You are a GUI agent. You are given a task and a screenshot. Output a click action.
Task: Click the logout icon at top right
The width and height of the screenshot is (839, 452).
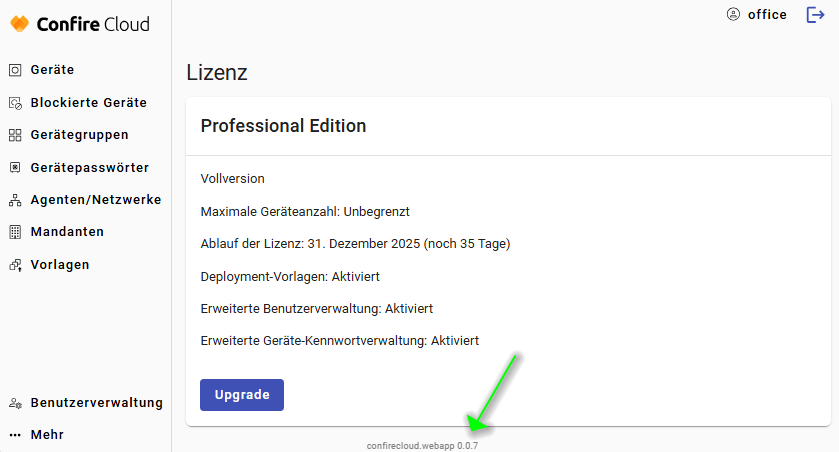(x=815, y=15)
